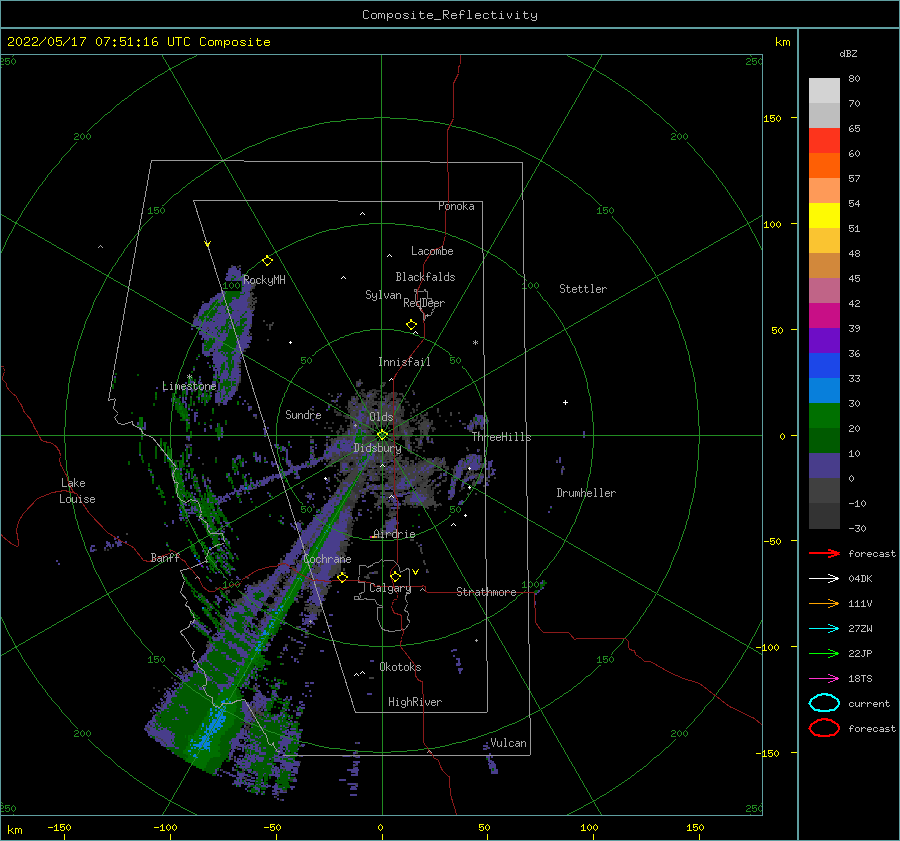Click the Didsbury label
The width and height of the screenshot is (900, 841).
click(377, 448)
